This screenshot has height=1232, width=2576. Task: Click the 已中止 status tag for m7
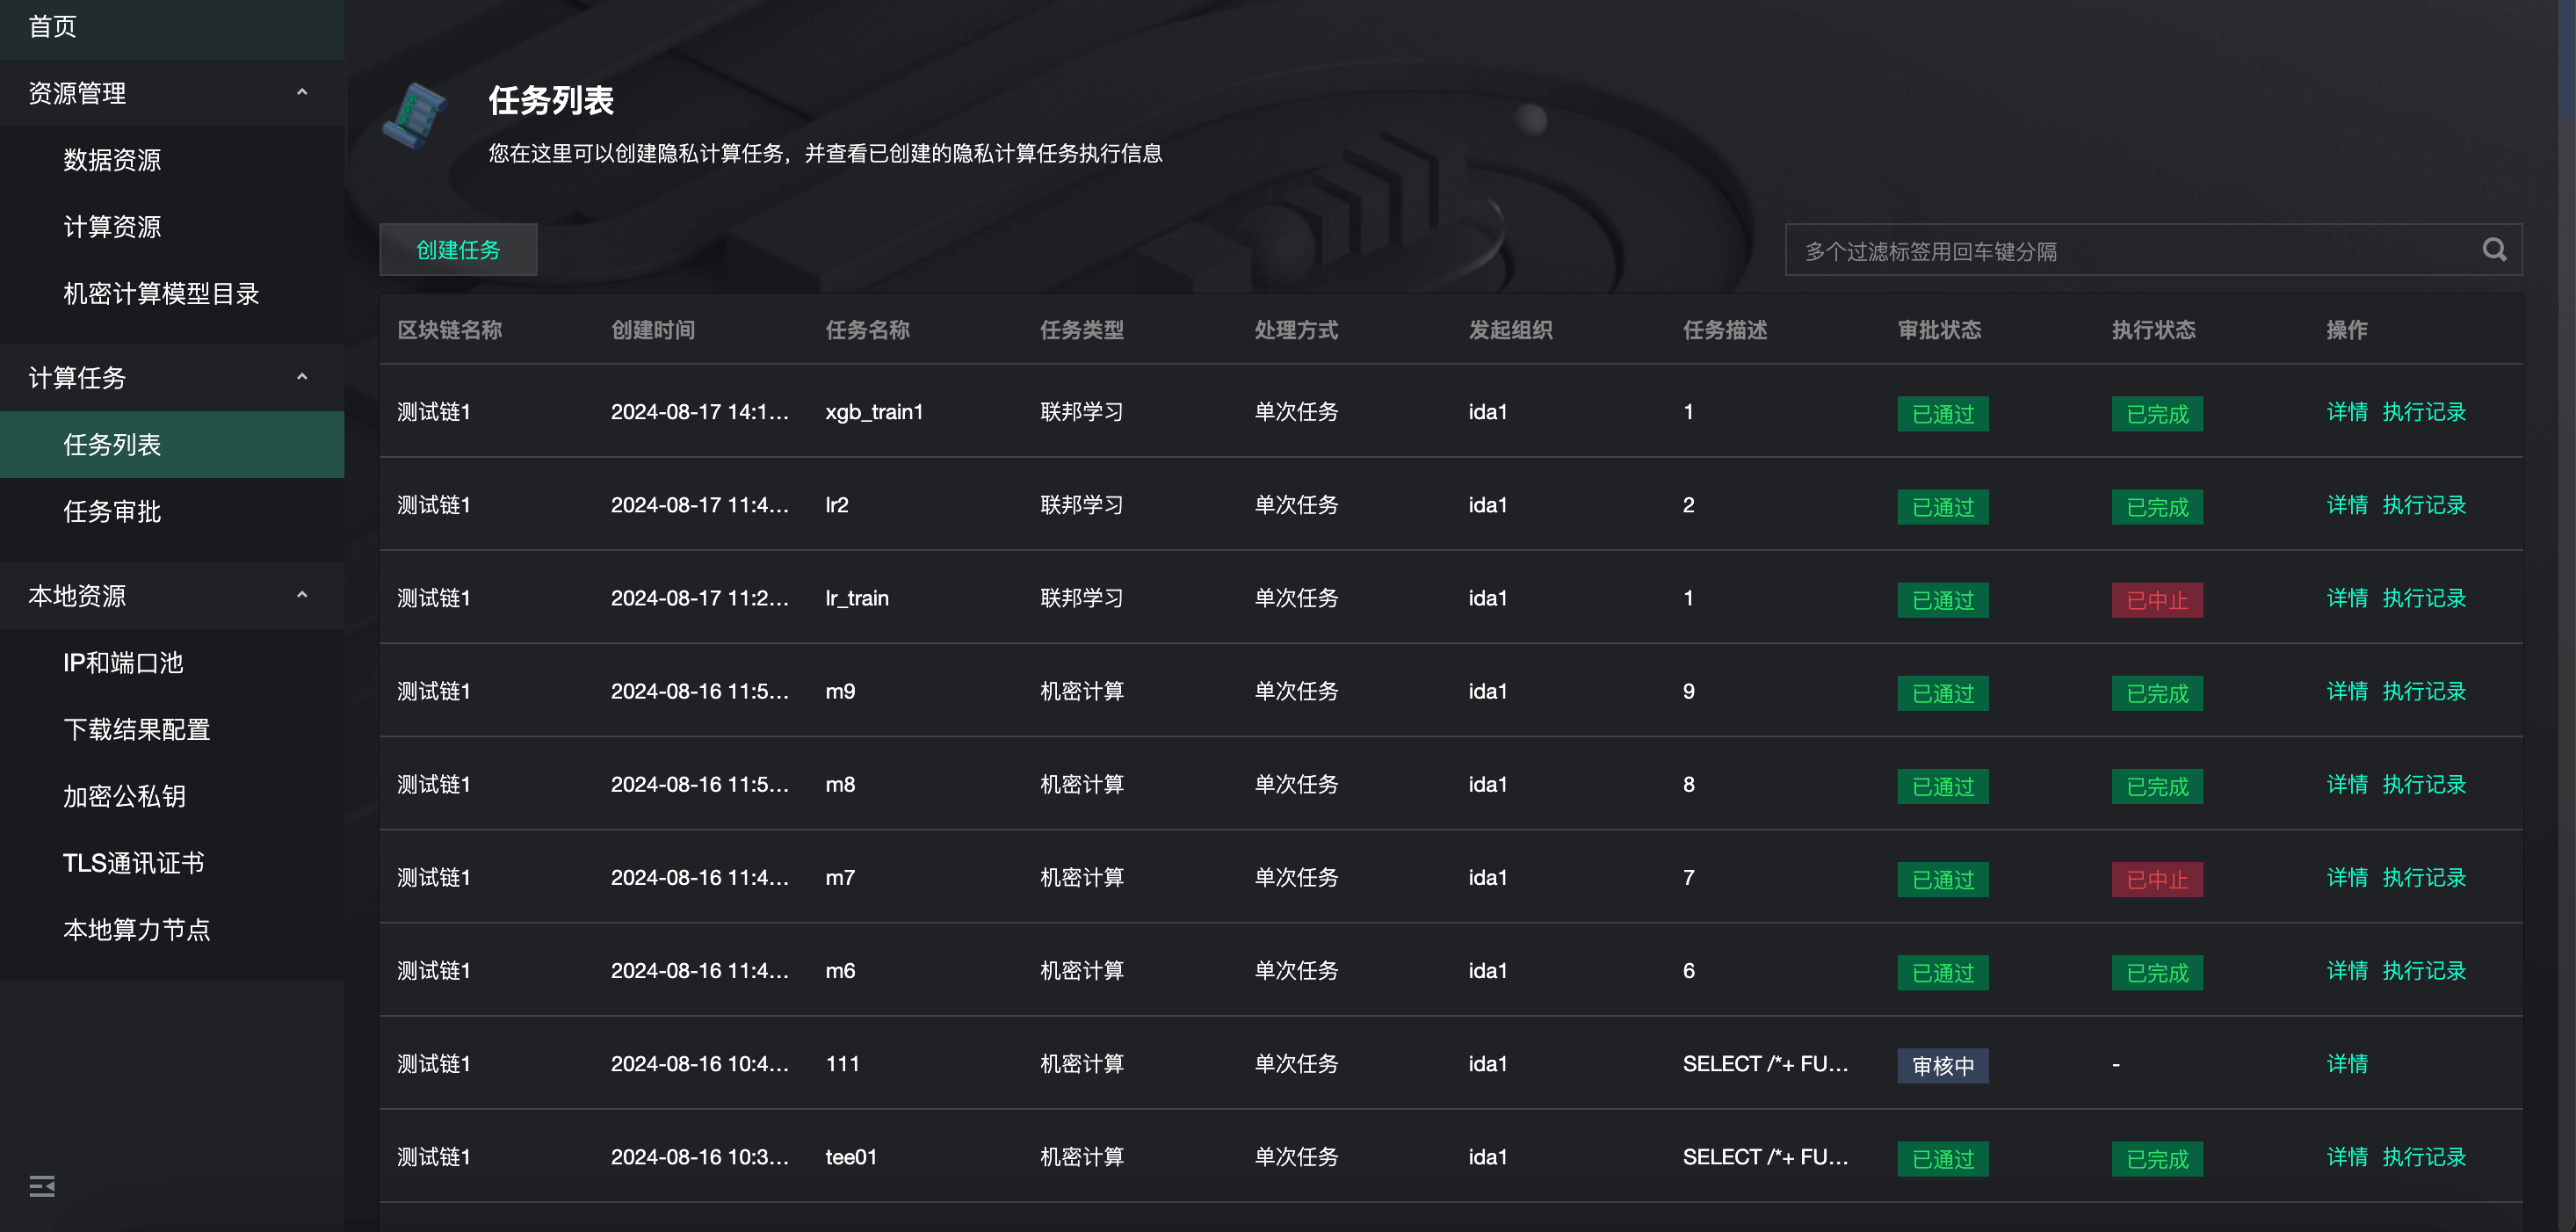point(2156,880)
